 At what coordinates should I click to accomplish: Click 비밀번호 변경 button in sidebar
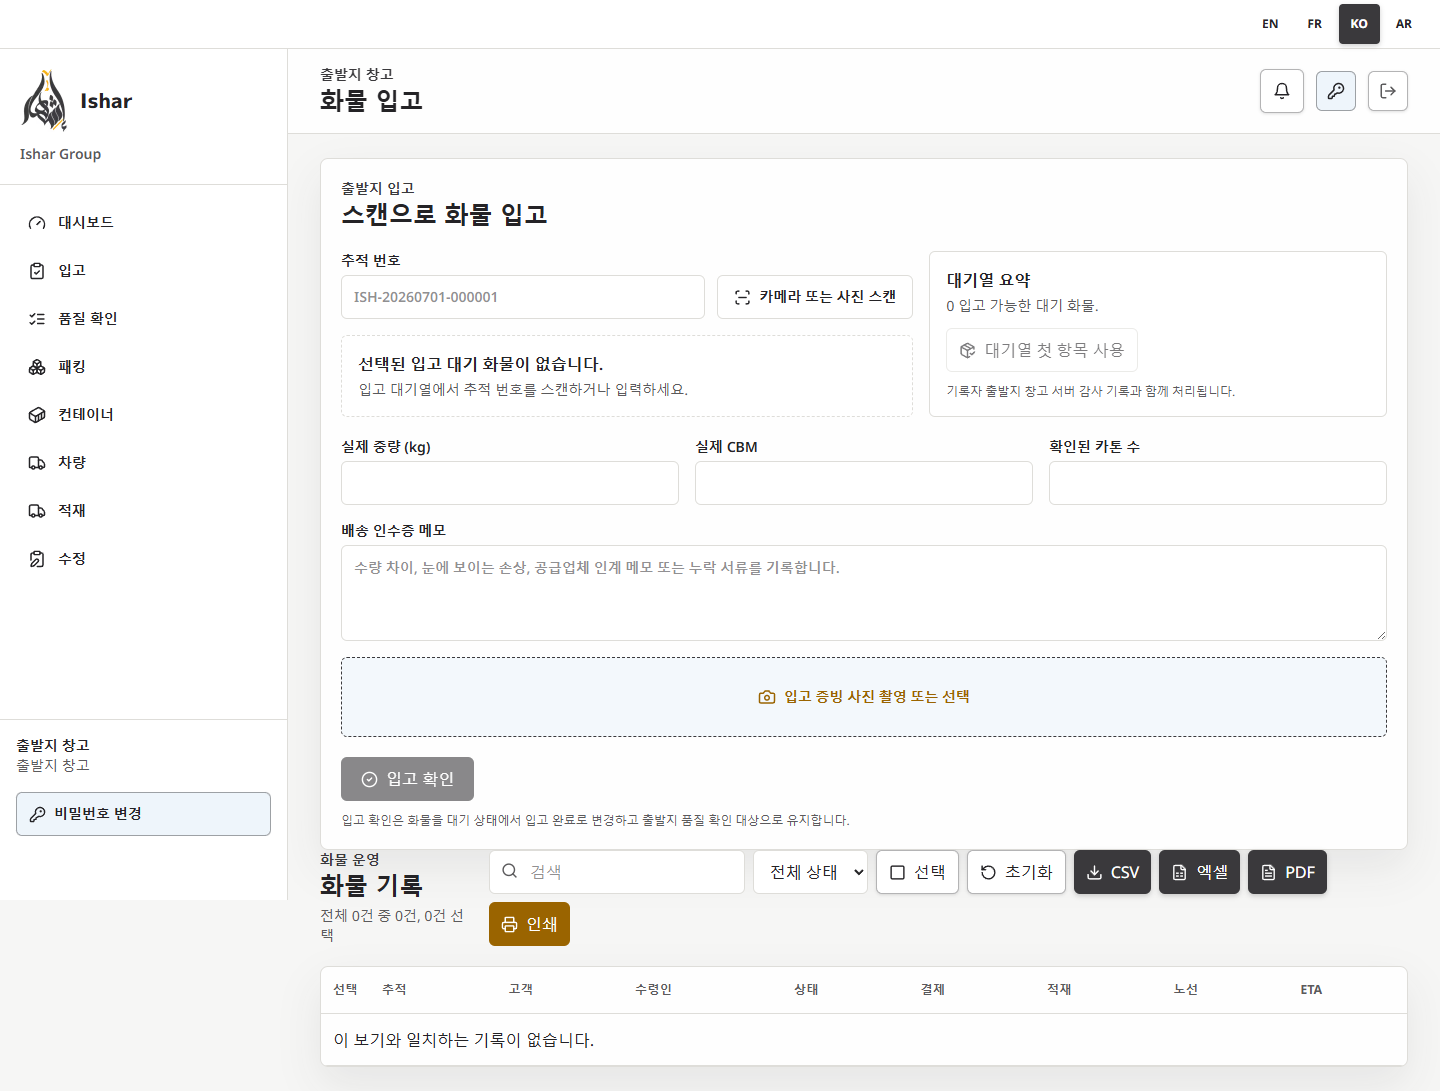[x=143, y=814]
